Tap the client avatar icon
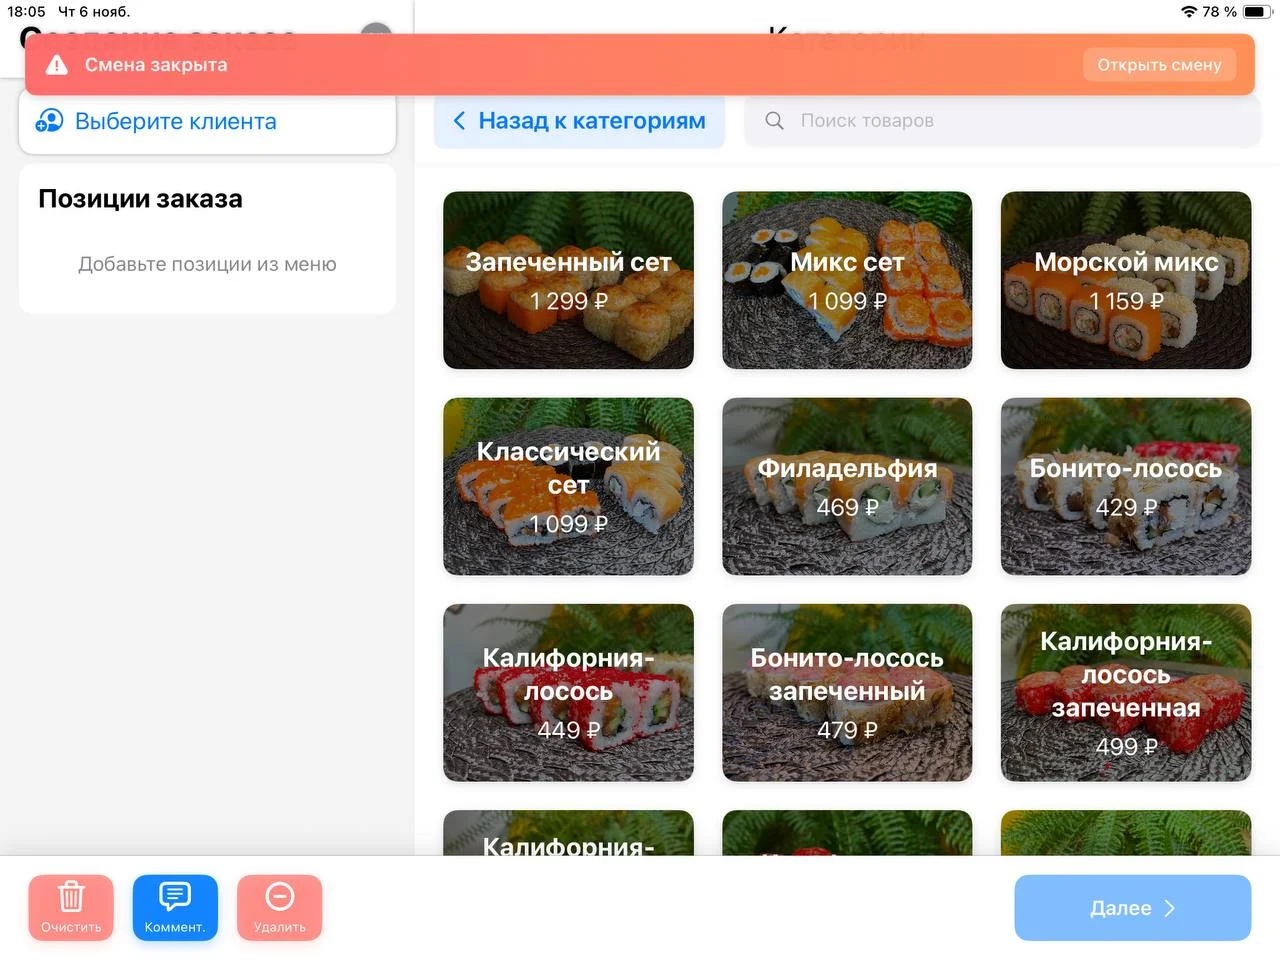This screenshot has width=1280, height=960. coord(49,121)
